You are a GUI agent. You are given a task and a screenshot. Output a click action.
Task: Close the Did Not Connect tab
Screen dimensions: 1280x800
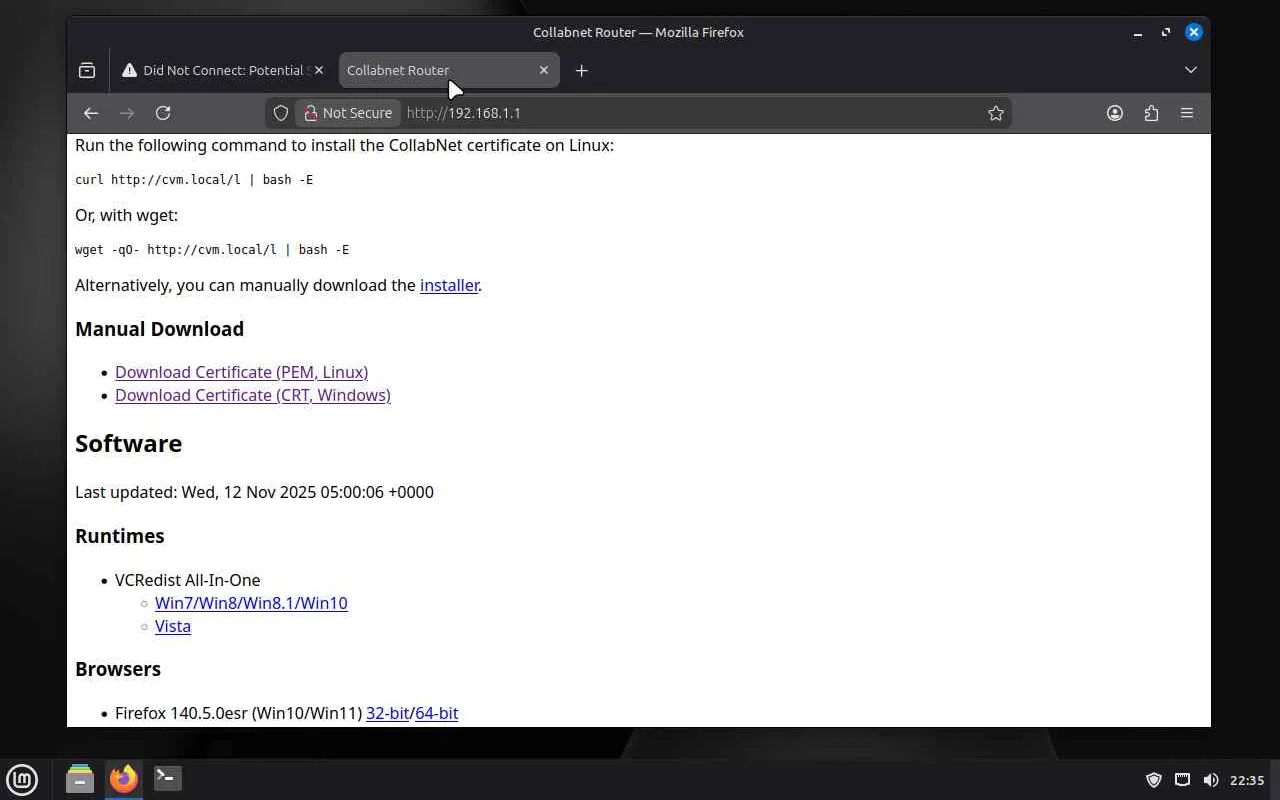tap(319, 70)
